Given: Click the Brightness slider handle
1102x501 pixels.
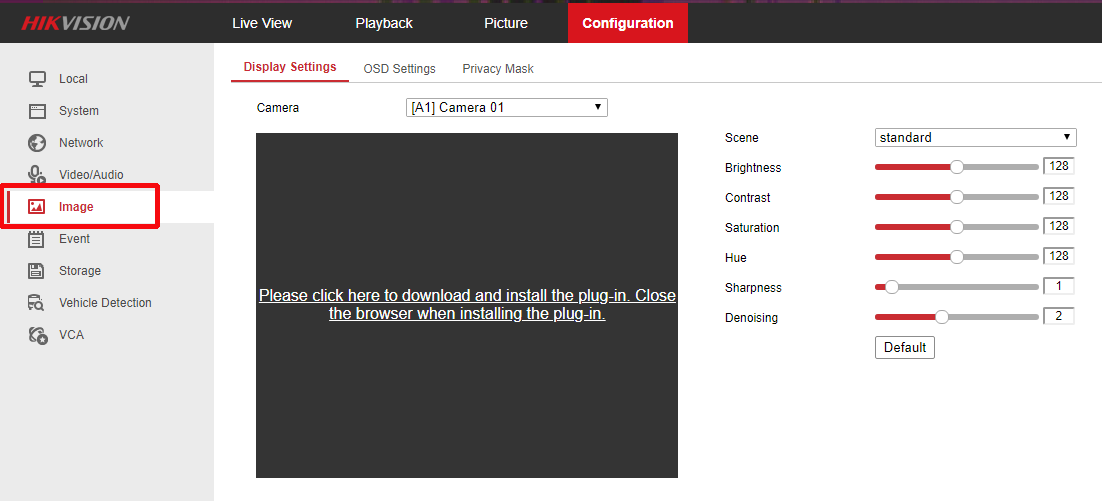Looking at the screenshot, I should (957, 167).
